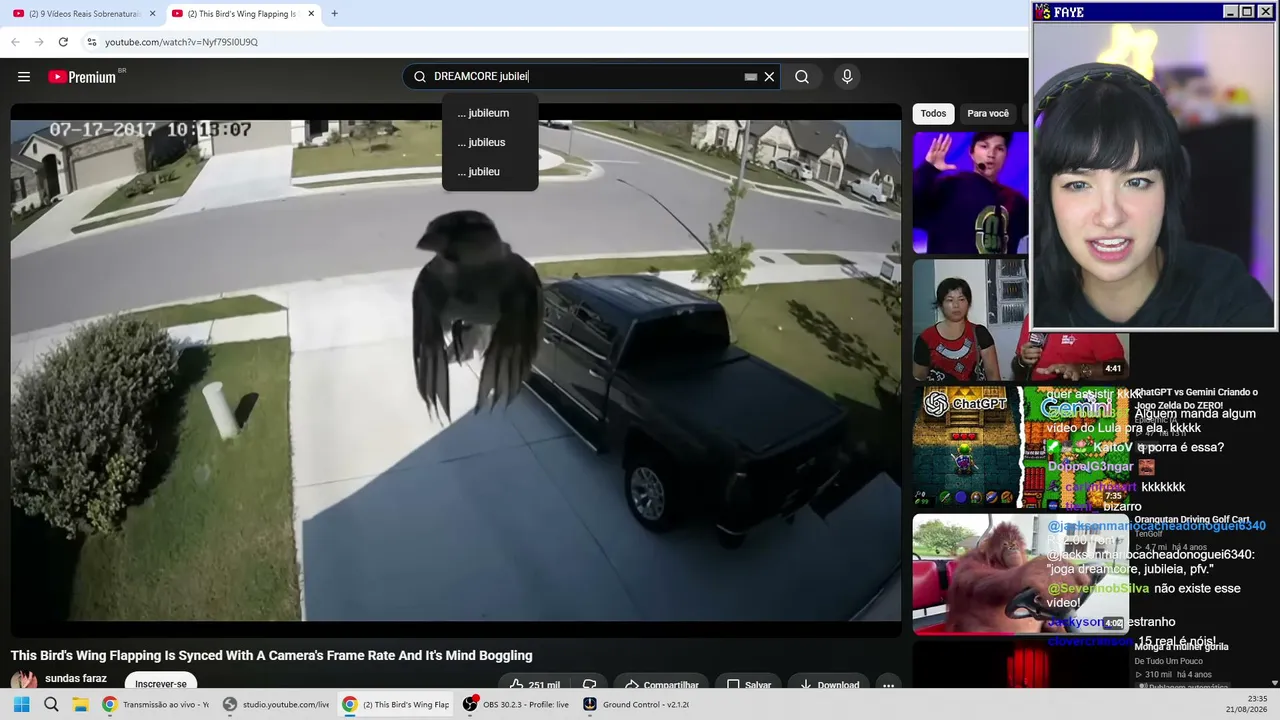Viewport: 1280px width, 720px height.
Task: Focus the address bar URL
Action: coord(181,42)
